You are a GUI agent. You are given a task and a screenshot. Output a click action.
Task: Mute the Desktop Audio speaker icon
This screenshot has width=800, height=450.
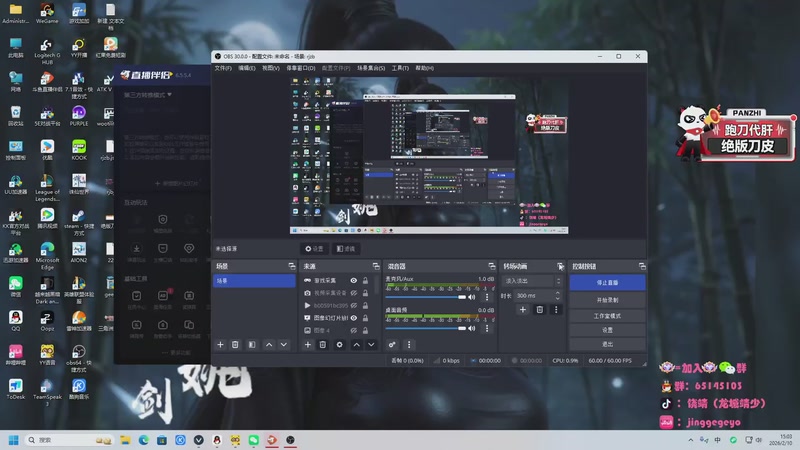(x=472, y=328)
